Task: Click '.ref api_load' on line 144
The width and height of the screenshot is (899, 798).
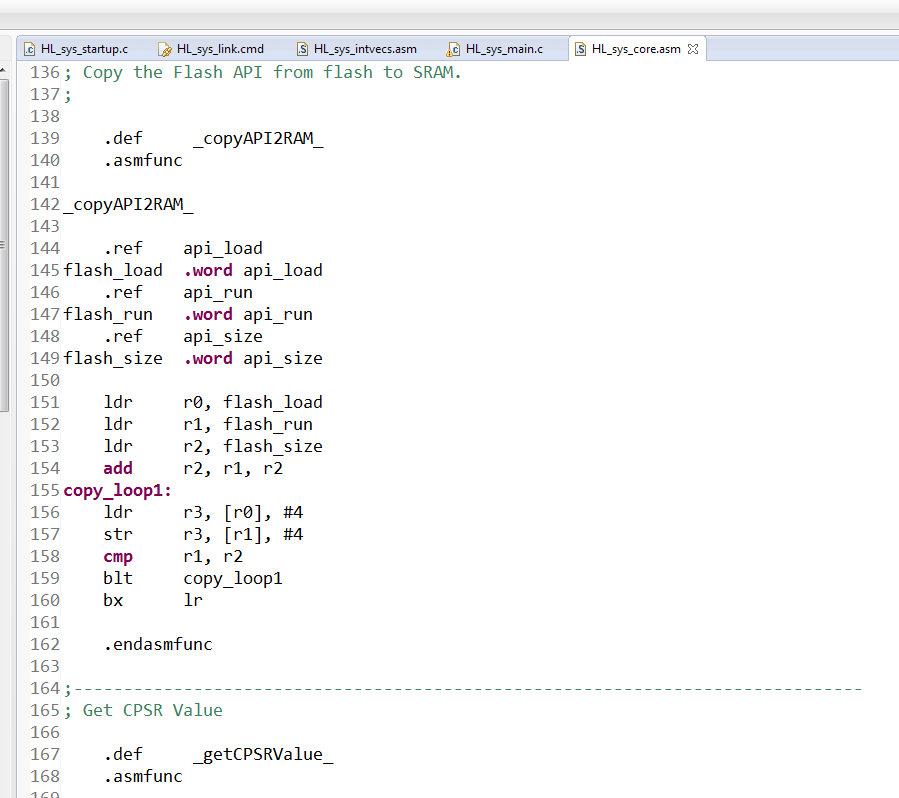Action: pos(183,249)
